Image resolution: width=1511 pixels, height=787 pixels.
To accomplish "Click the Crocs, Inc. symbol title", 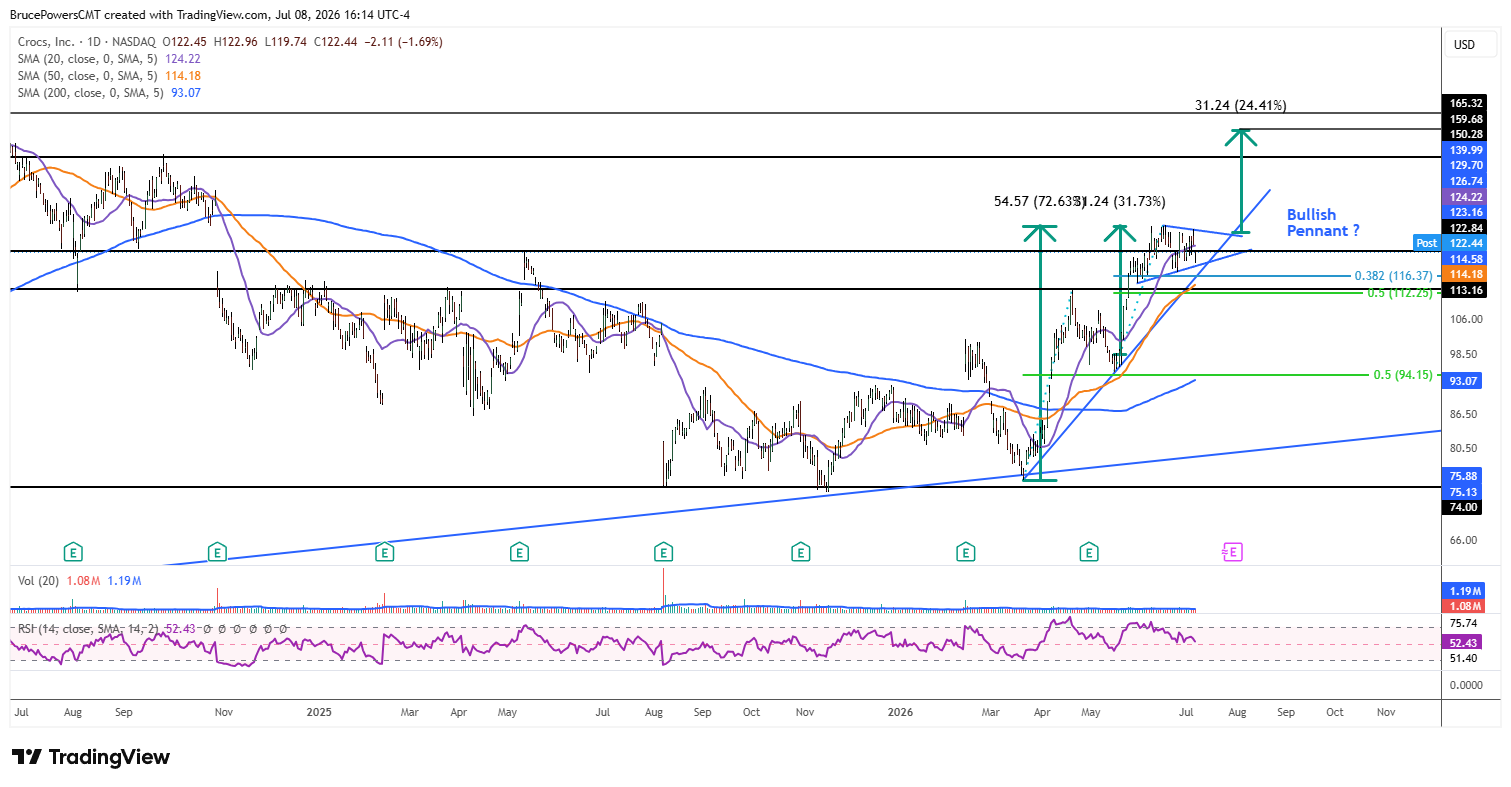I will coord(49,42).
